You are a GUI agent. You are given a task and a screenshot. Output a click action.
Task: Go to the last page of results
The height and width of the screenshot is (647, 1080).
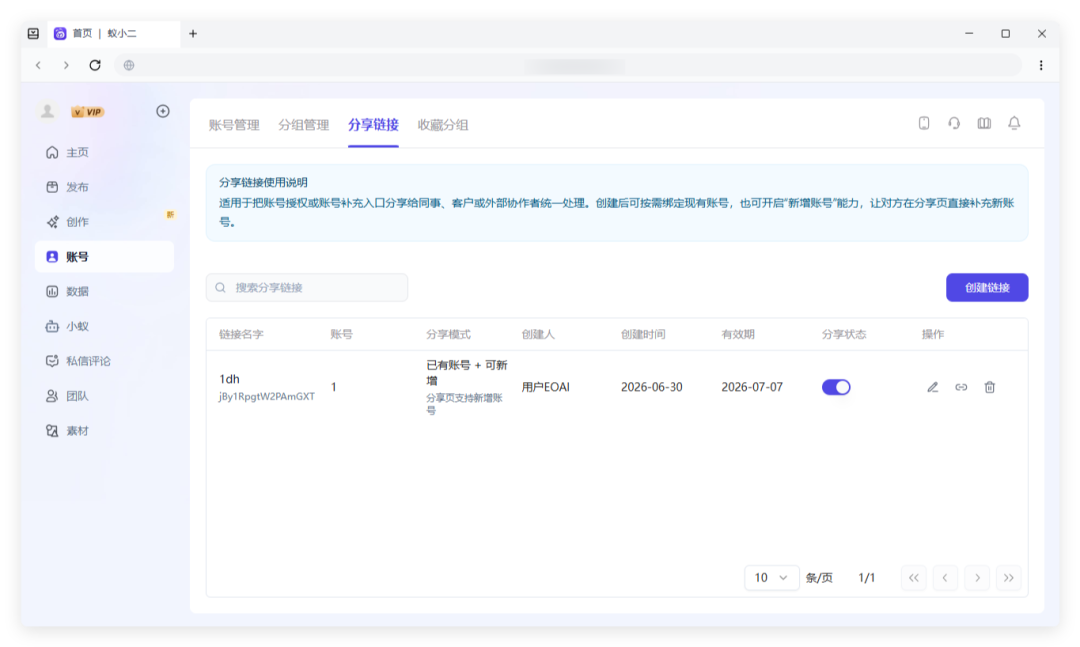(x=1008, y=577)
